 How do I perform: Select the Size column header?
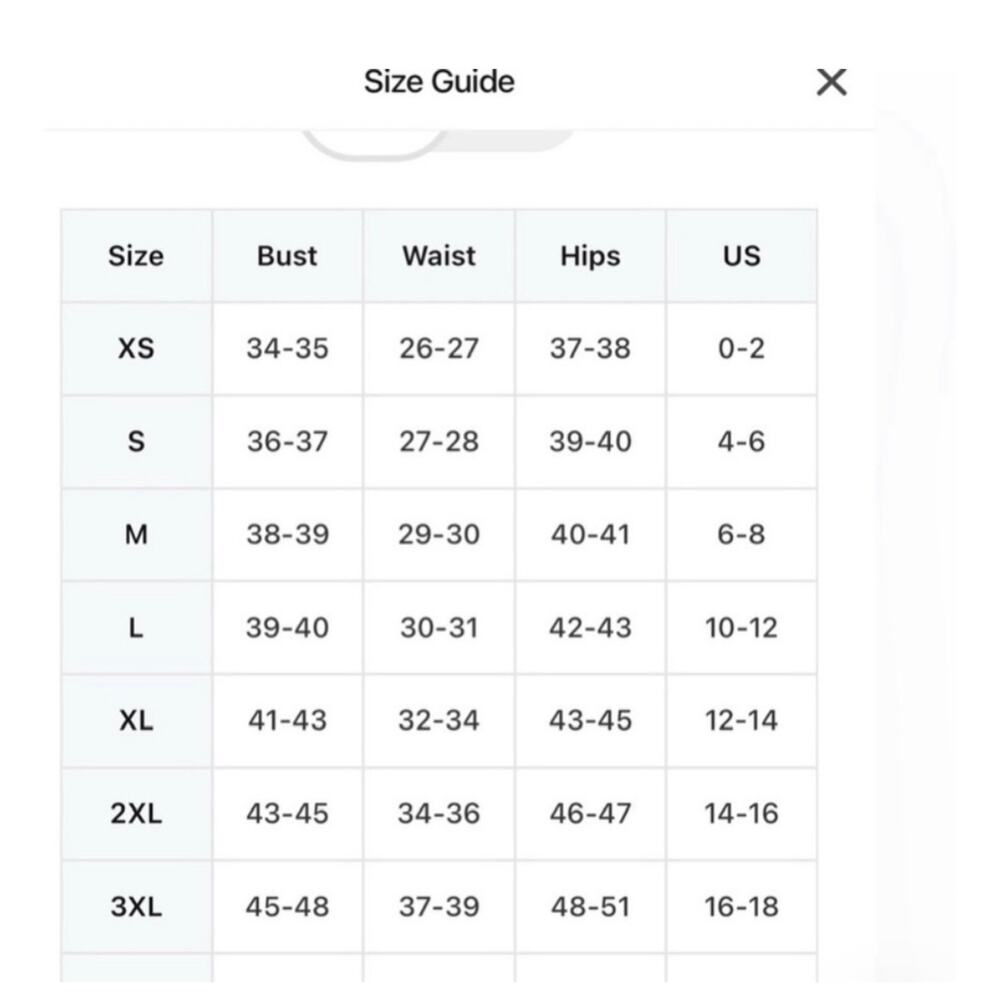(136, 256)
